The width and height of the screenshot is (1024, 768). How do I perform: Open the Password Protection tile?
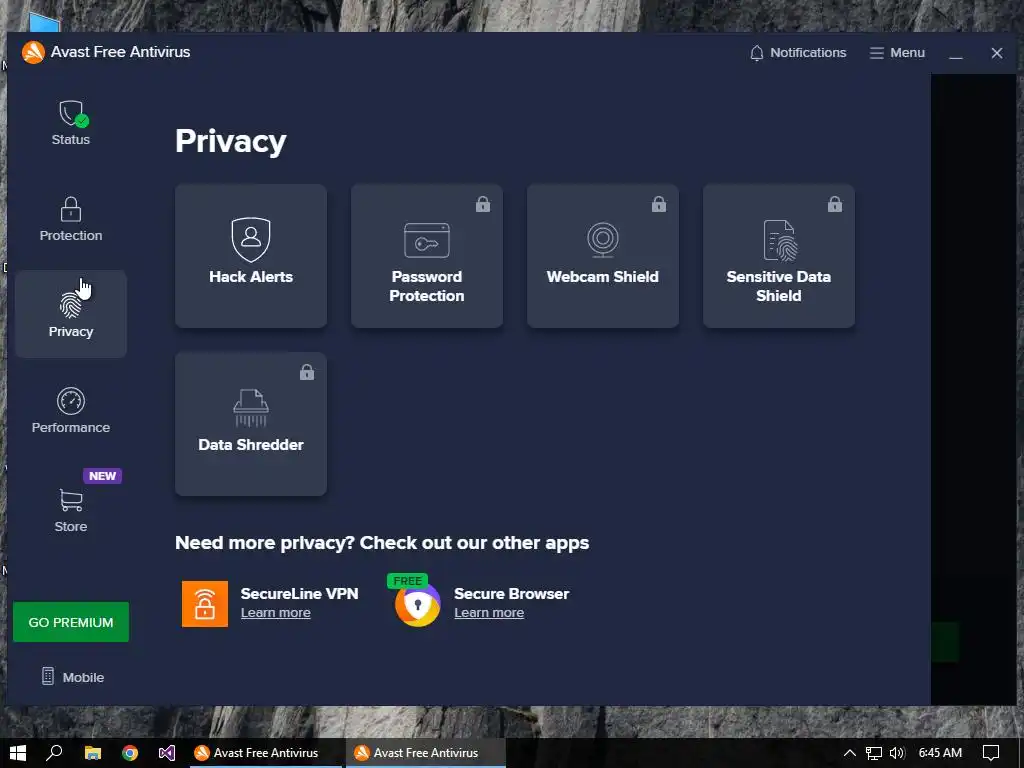pos(426,255)
